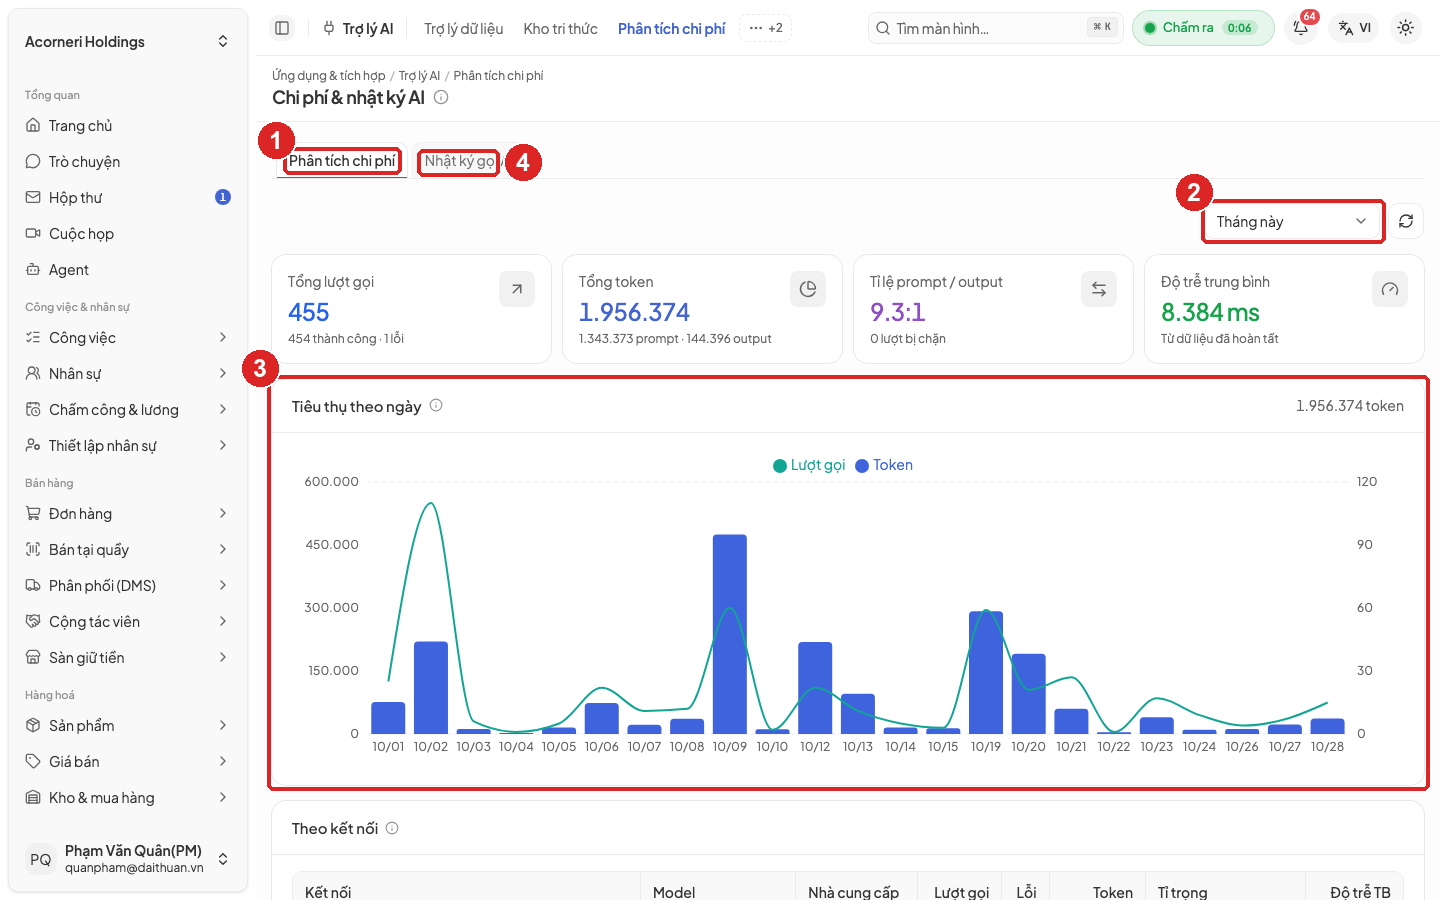The image size is (1440, 900).
Task: Open the Trợ lý dữ liệu top tab
Action: click(463, 29)
